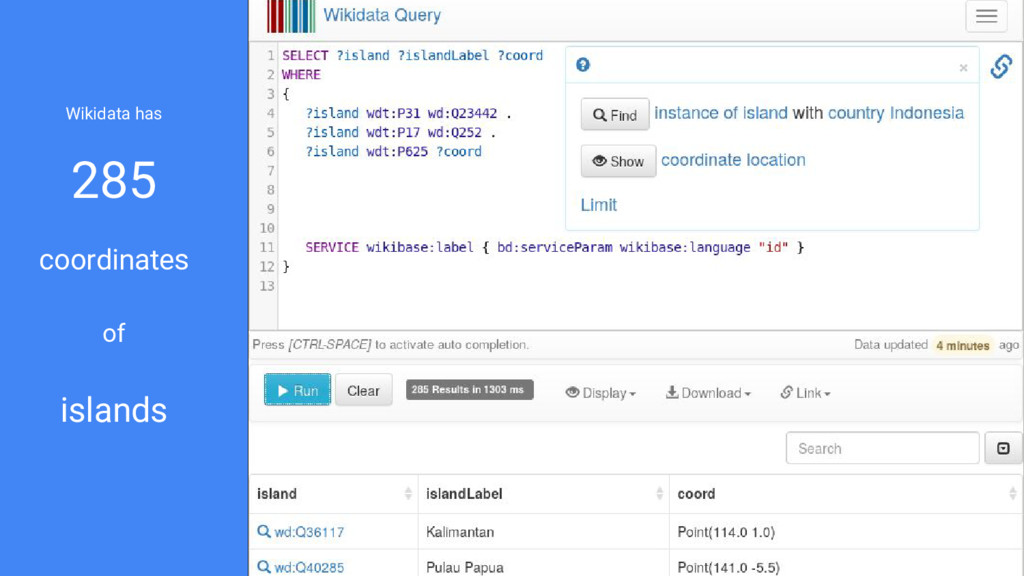This screenshot has height=576, width=1024.
Task: Click the Kalimantan table cell
Action: click(543, 532)
